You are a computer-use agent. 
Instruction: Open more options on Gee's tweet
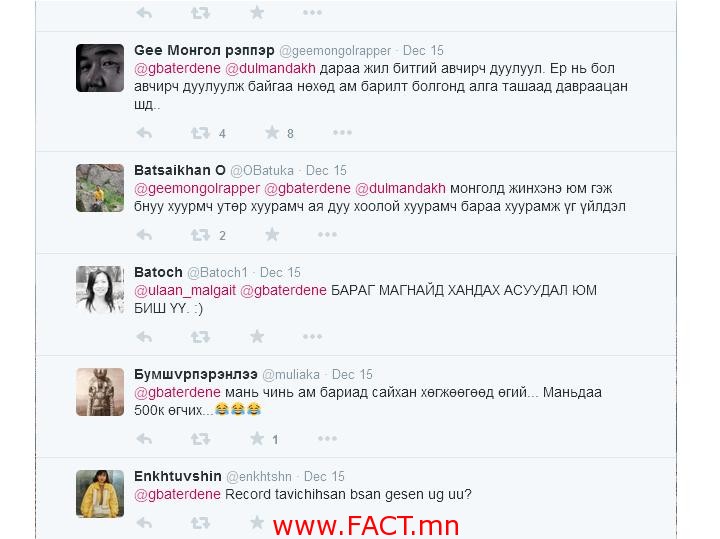pyautogui.click(x=342, y=133)
